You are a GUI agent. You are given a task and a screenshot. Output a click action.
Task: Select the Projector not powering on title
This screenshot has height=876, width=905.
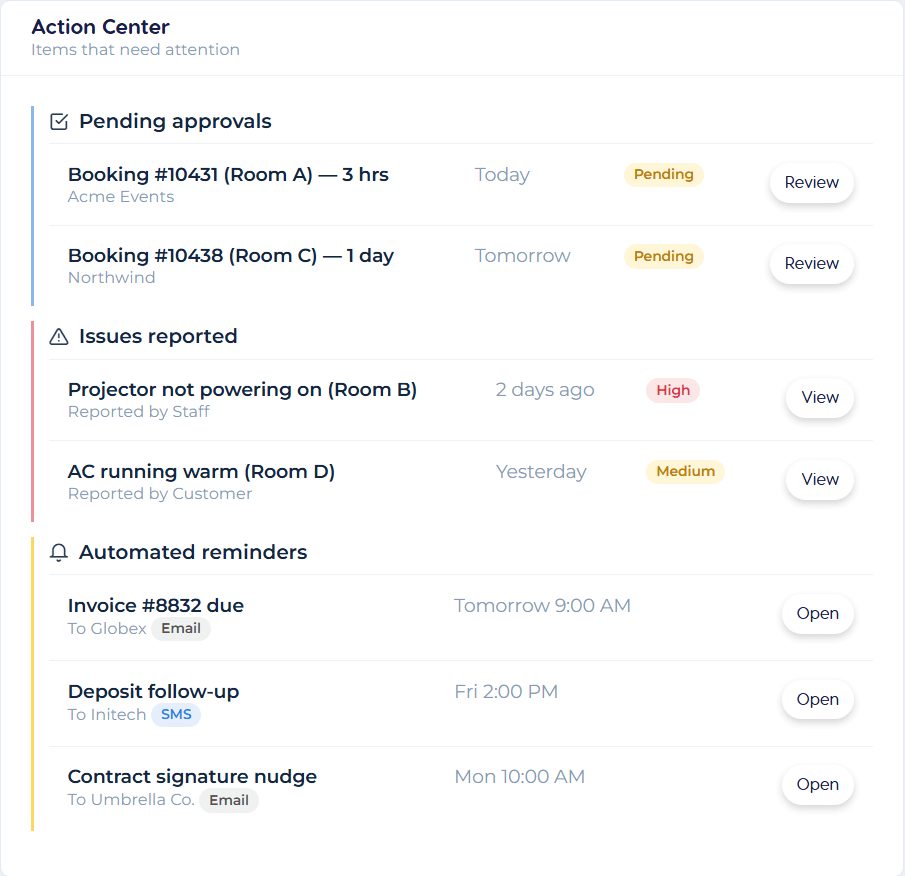[x=242, y=390]
